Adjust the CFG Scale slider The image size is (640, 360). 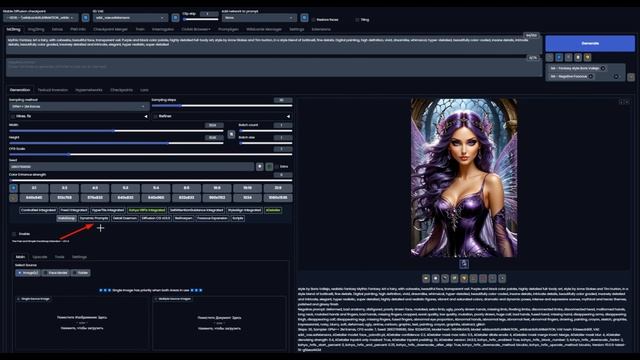pos(151,155)
